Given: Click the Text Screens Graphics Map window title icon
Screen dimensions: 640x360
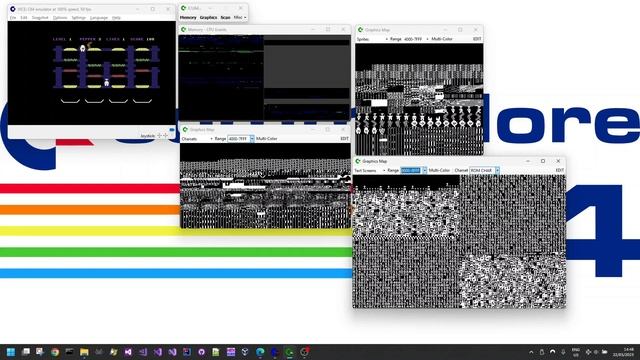Looking at the screenshot, I should click(x=358, y=161).
